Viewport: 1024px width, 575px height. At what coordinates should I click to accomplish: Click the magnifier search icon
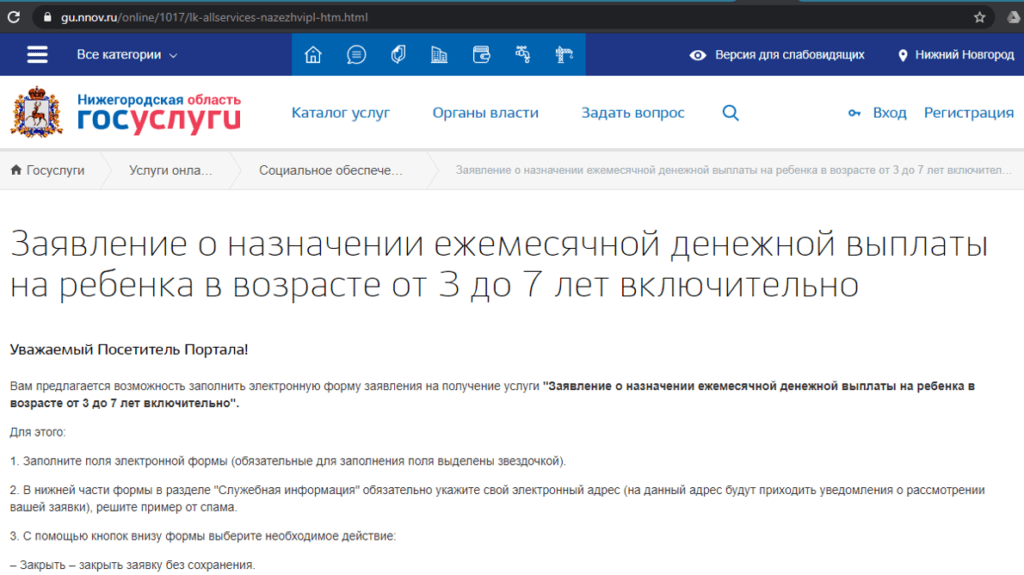click(731, 113)
